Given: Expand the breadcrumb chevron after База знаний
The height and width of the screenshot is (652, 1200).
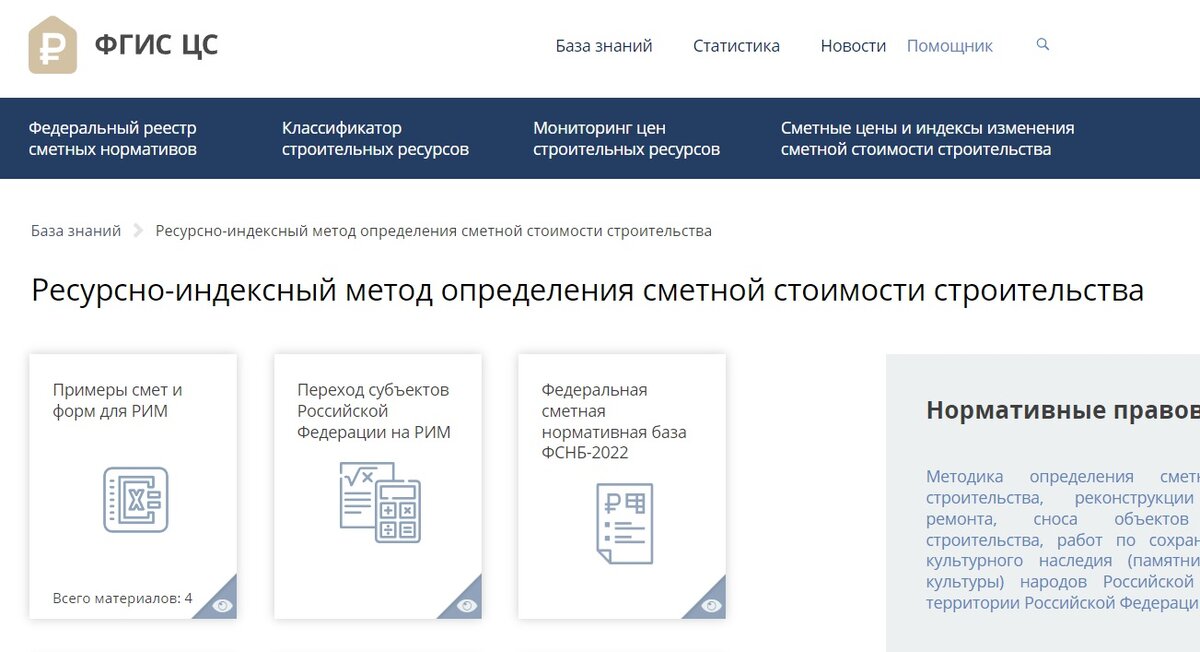Looking at the screenshot, I should coord(138,230).
